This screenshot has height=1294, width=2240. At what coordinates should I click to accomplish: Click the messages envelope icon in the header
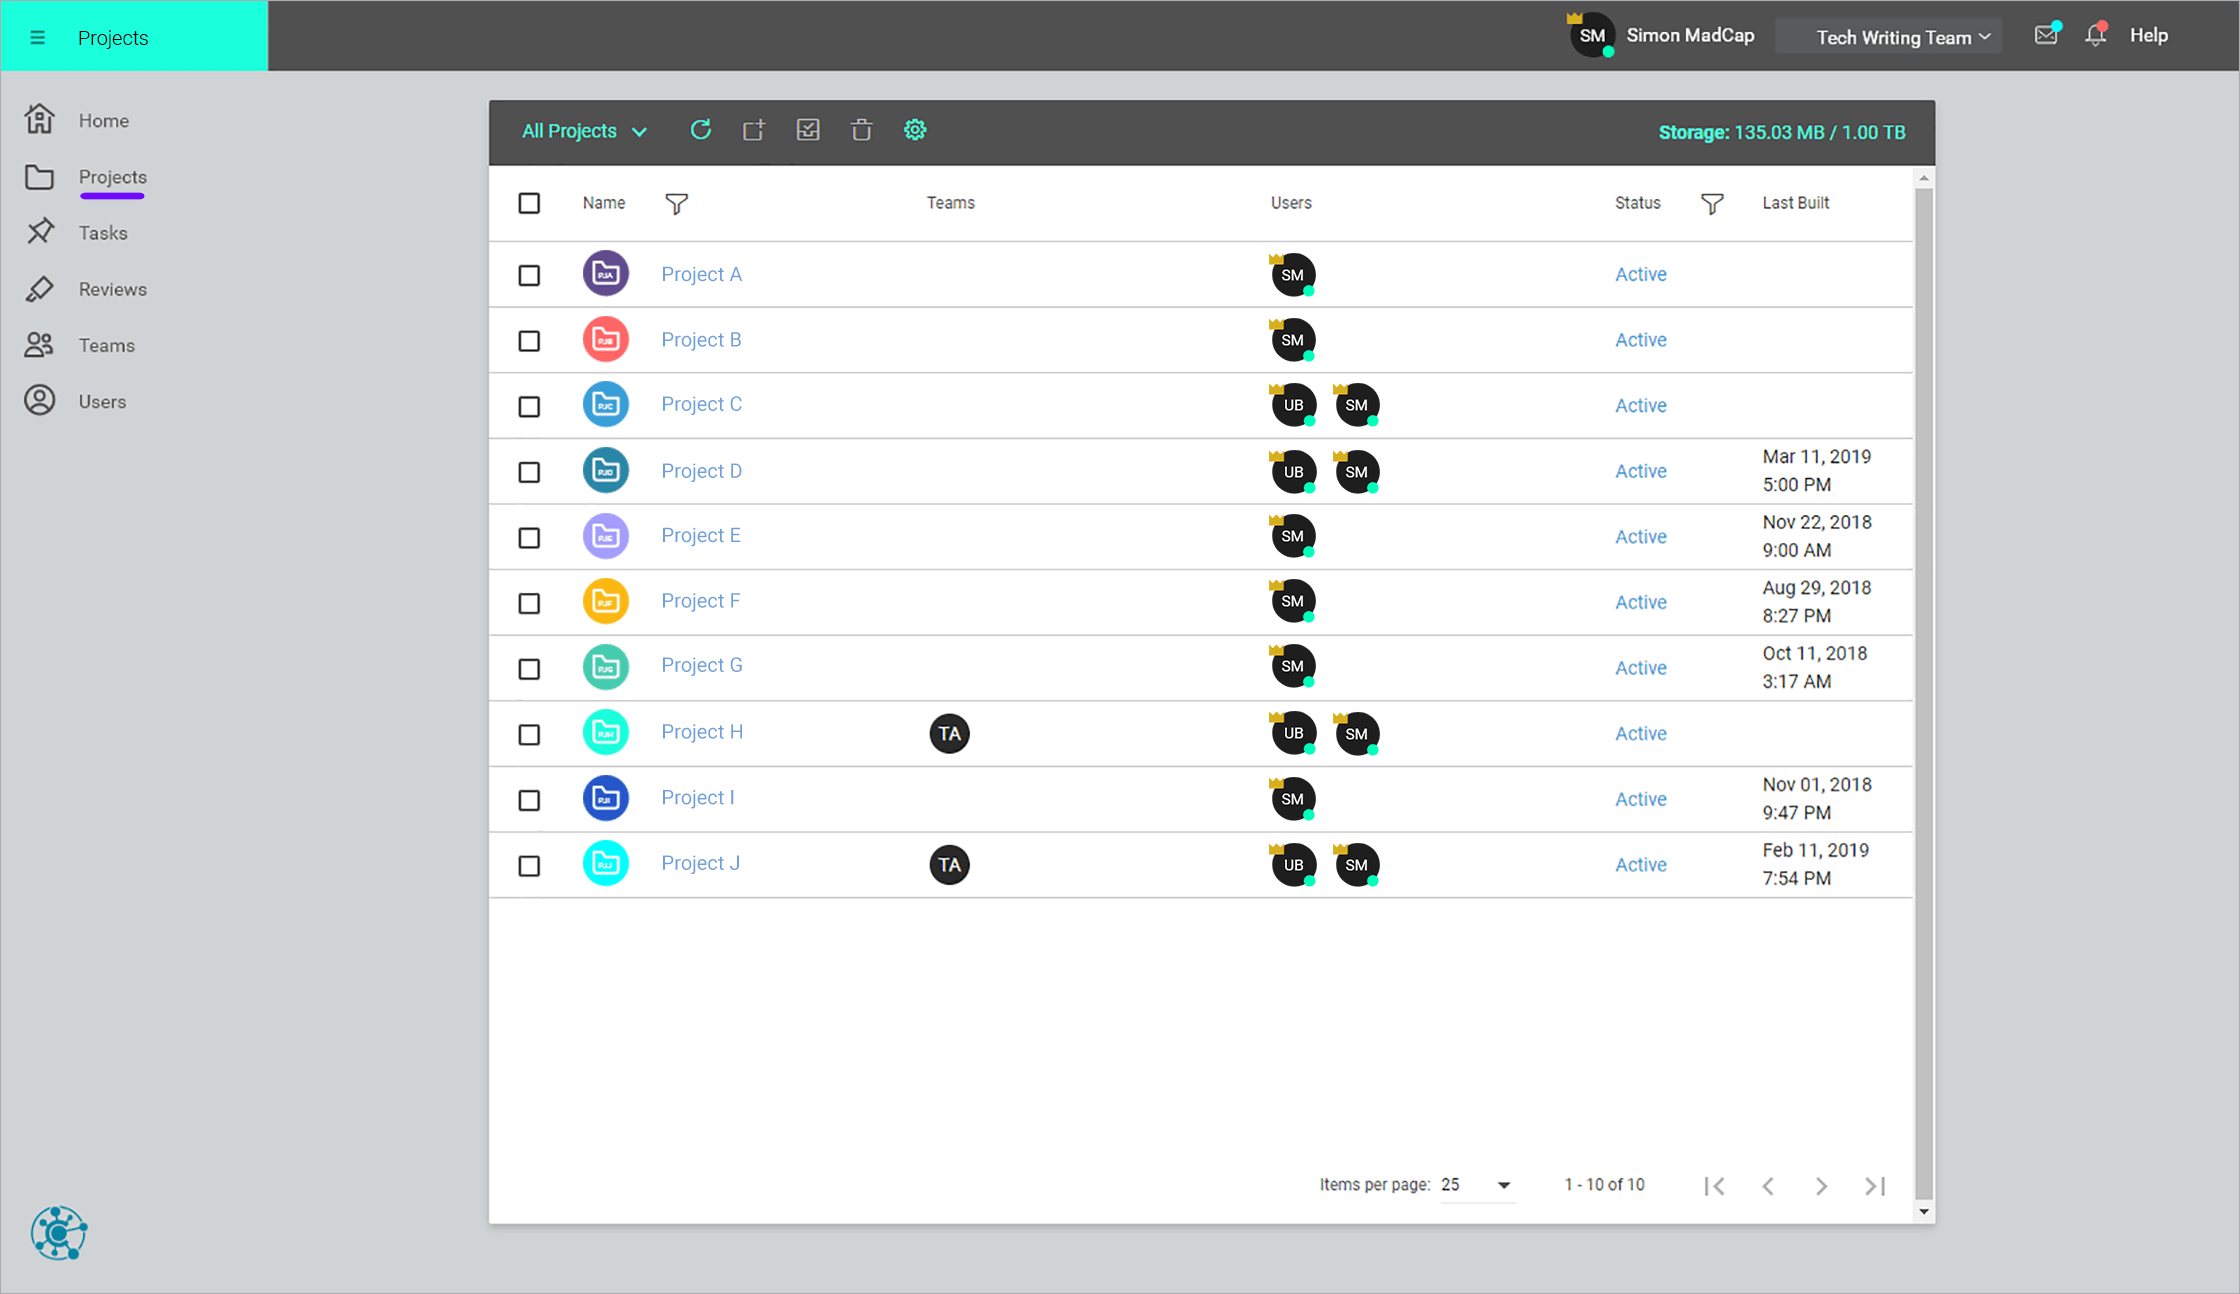pyautogui.click(x=2046, y=35)
